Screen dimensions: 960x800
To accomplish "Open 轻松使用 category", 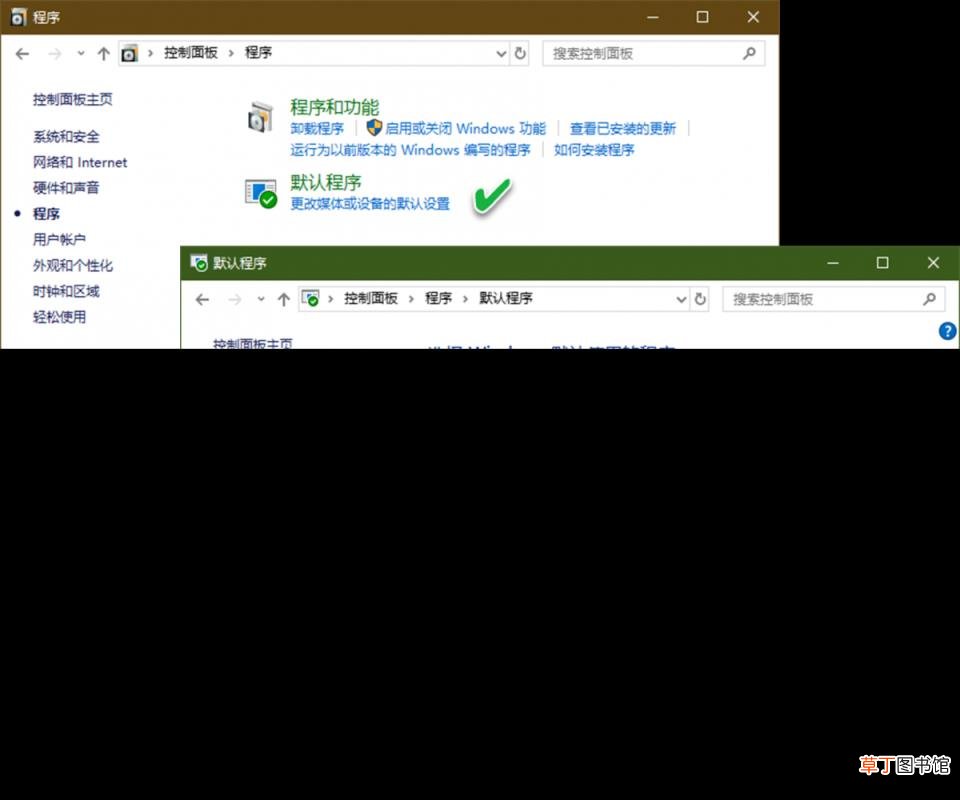I will coord(59,317).
